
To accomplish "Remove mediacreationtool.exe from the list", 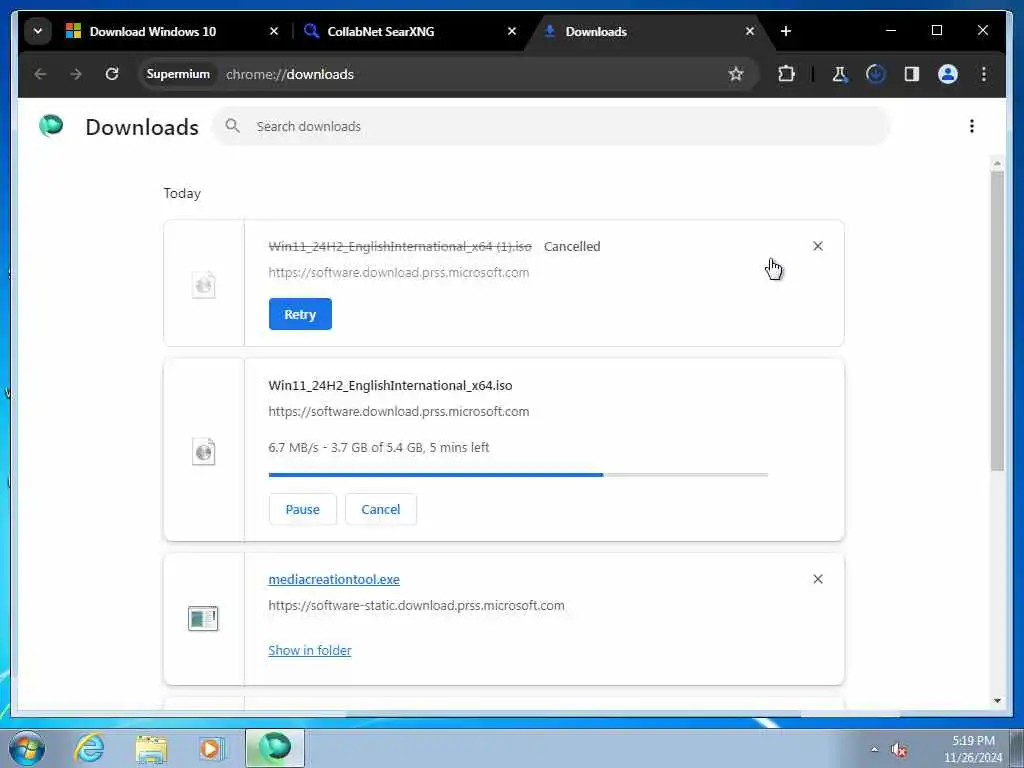I will pos(818,579).
